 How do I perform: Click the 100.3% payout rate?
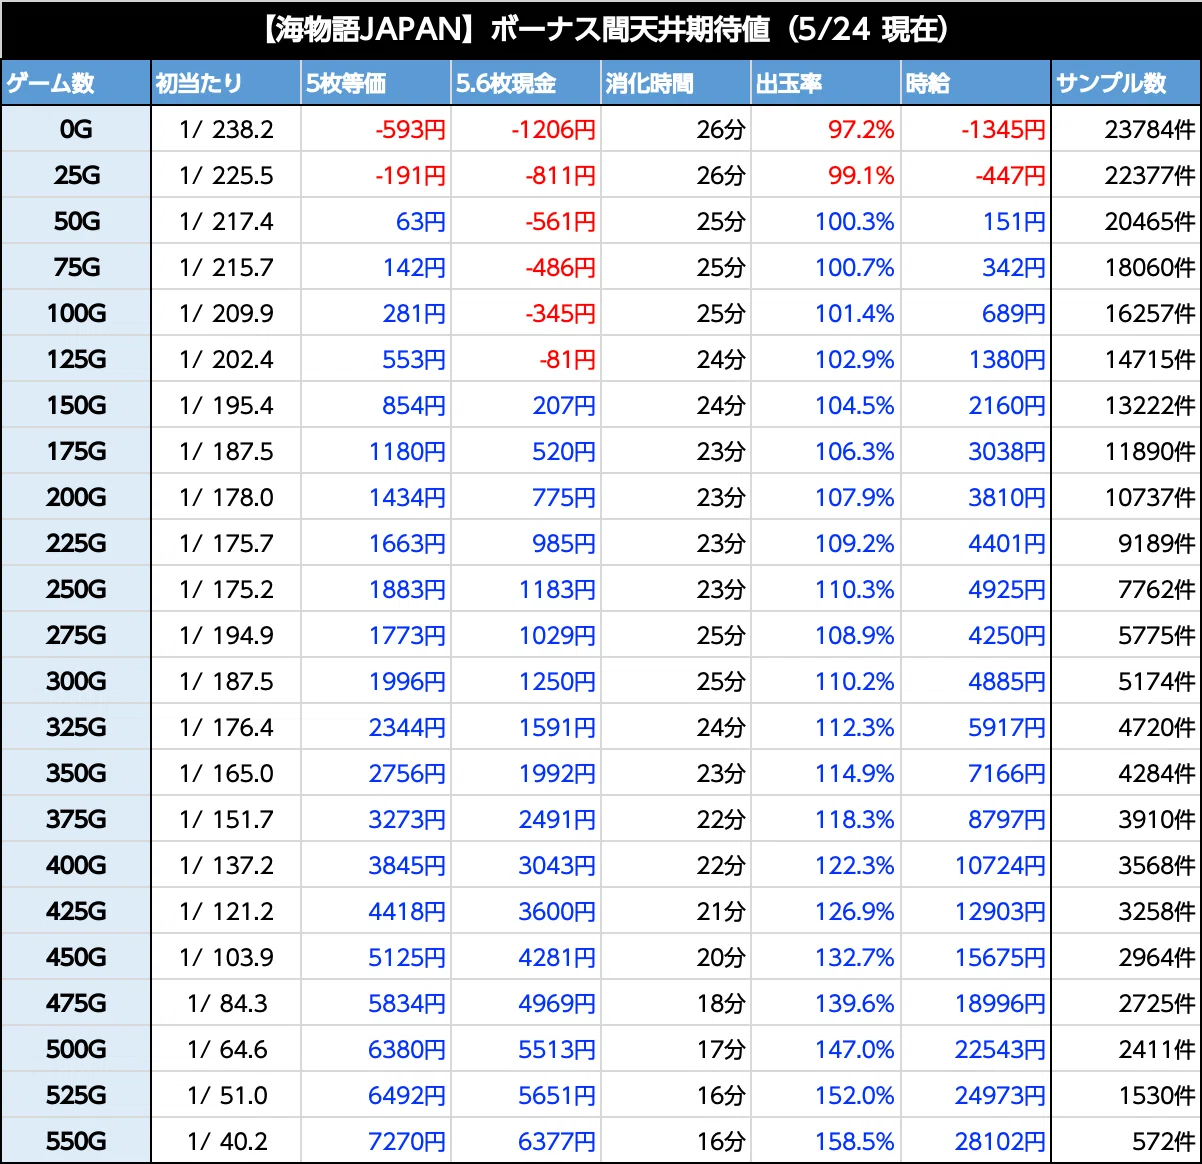855,221
